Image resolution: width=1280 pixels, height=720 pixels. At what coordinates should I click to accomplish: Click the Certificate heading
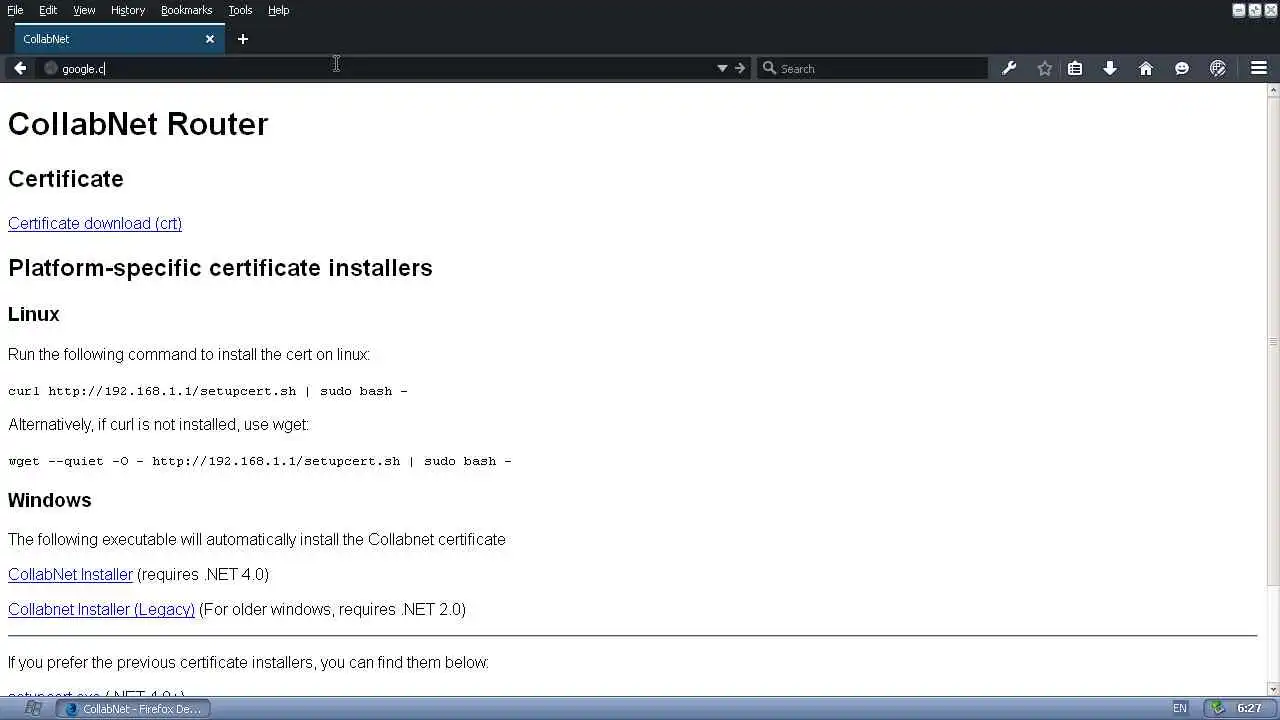[x=66, y=179]
